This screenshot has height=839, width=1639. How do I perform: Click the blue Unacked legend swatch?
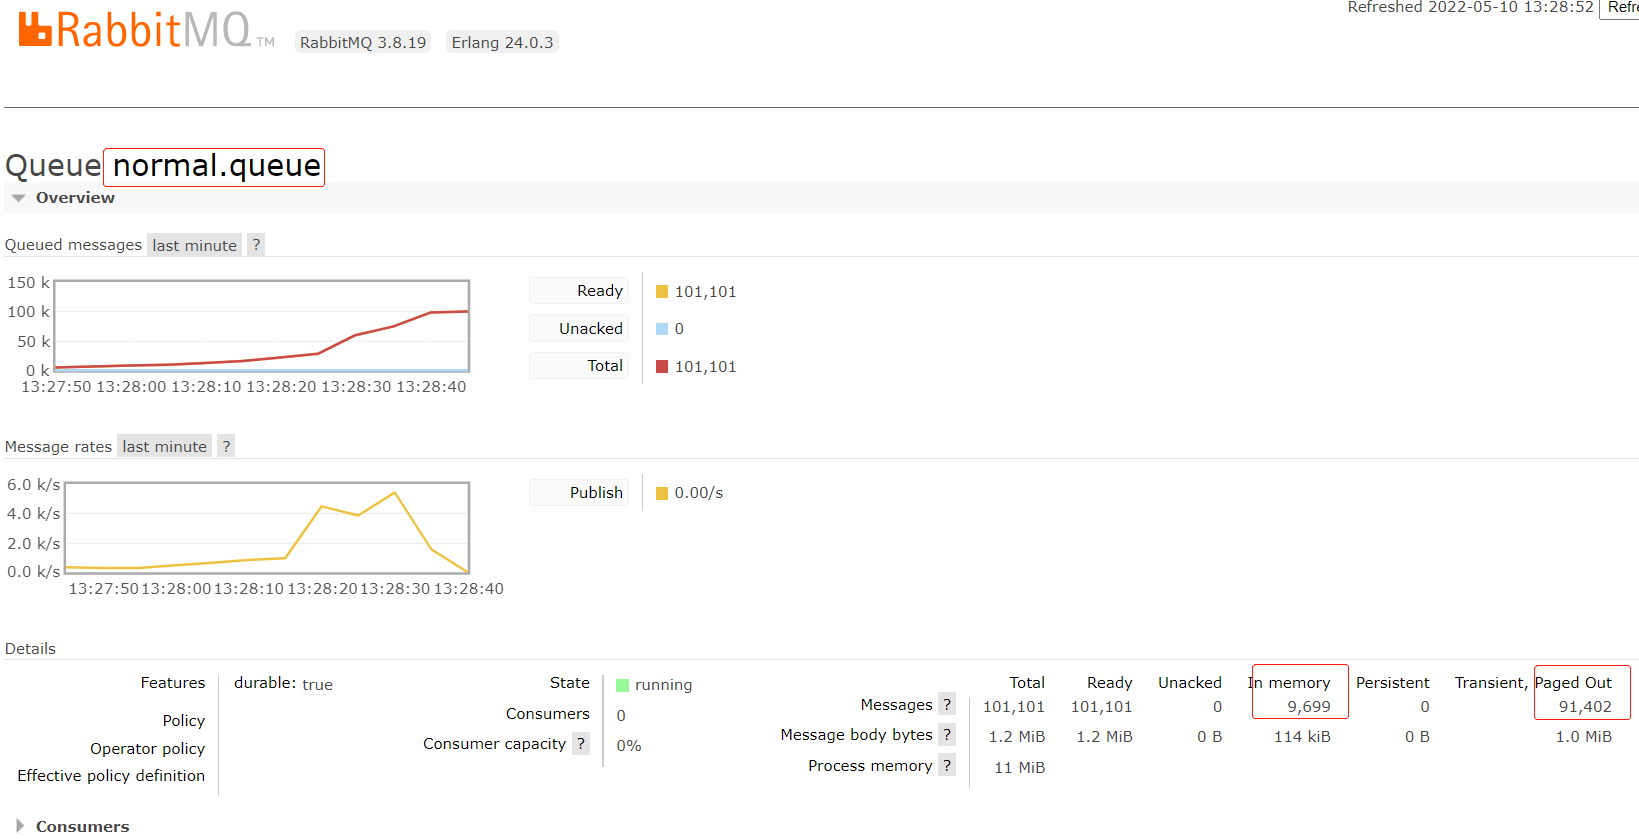[x=662, y=329]
